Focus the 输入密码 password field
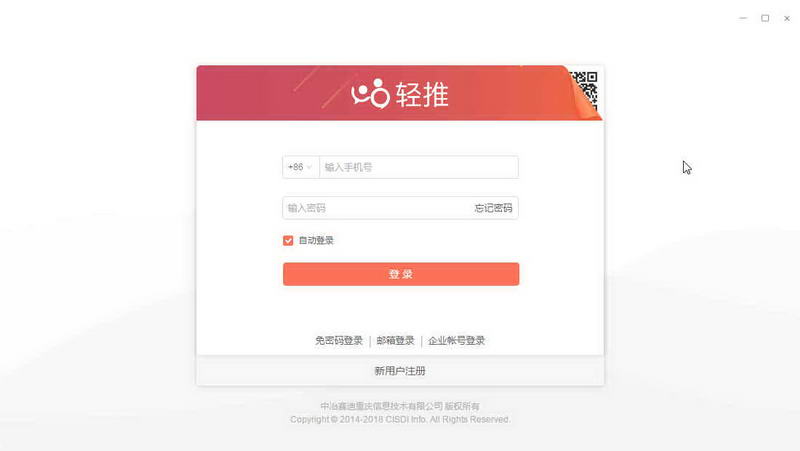 376,208
